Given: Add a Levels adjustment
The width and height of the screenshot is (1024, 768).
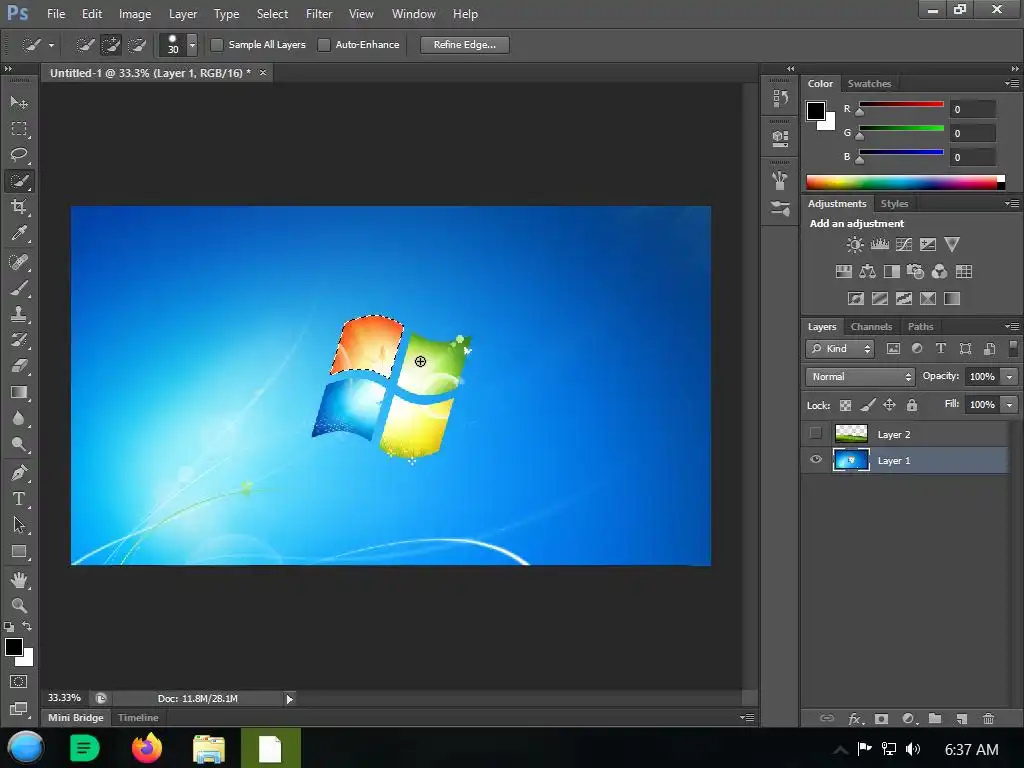Looking at the screenshot, I should [880, 245].
